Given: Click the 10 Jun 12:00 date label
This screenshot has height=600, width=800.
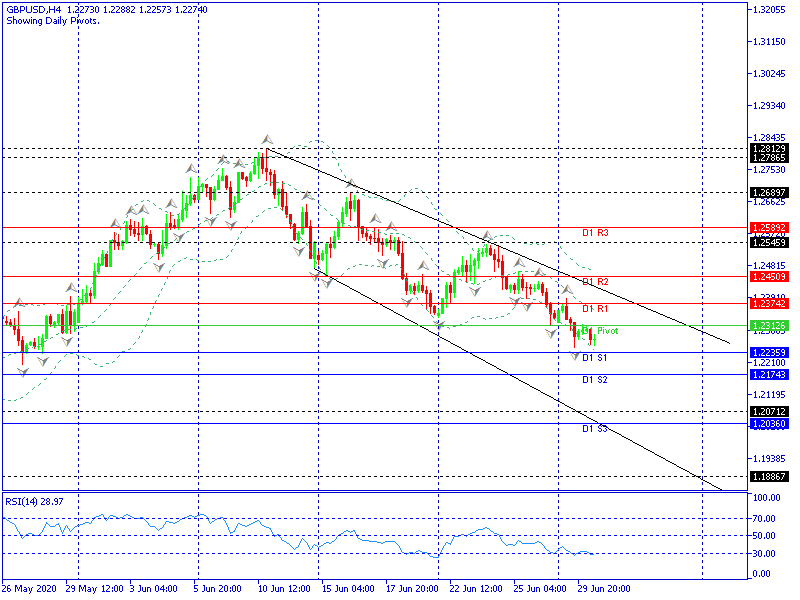Looking at the screenshot, I should pyautogui.click(x=283, y=588).
